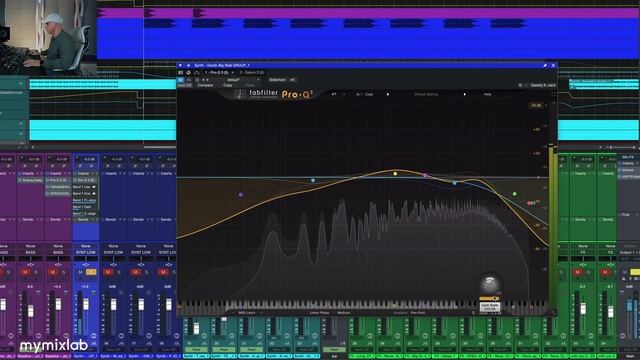Image resolution: width=640 pixels, height=360 pixels.
Task: Pin the plugin window
Action: (545, 65)
